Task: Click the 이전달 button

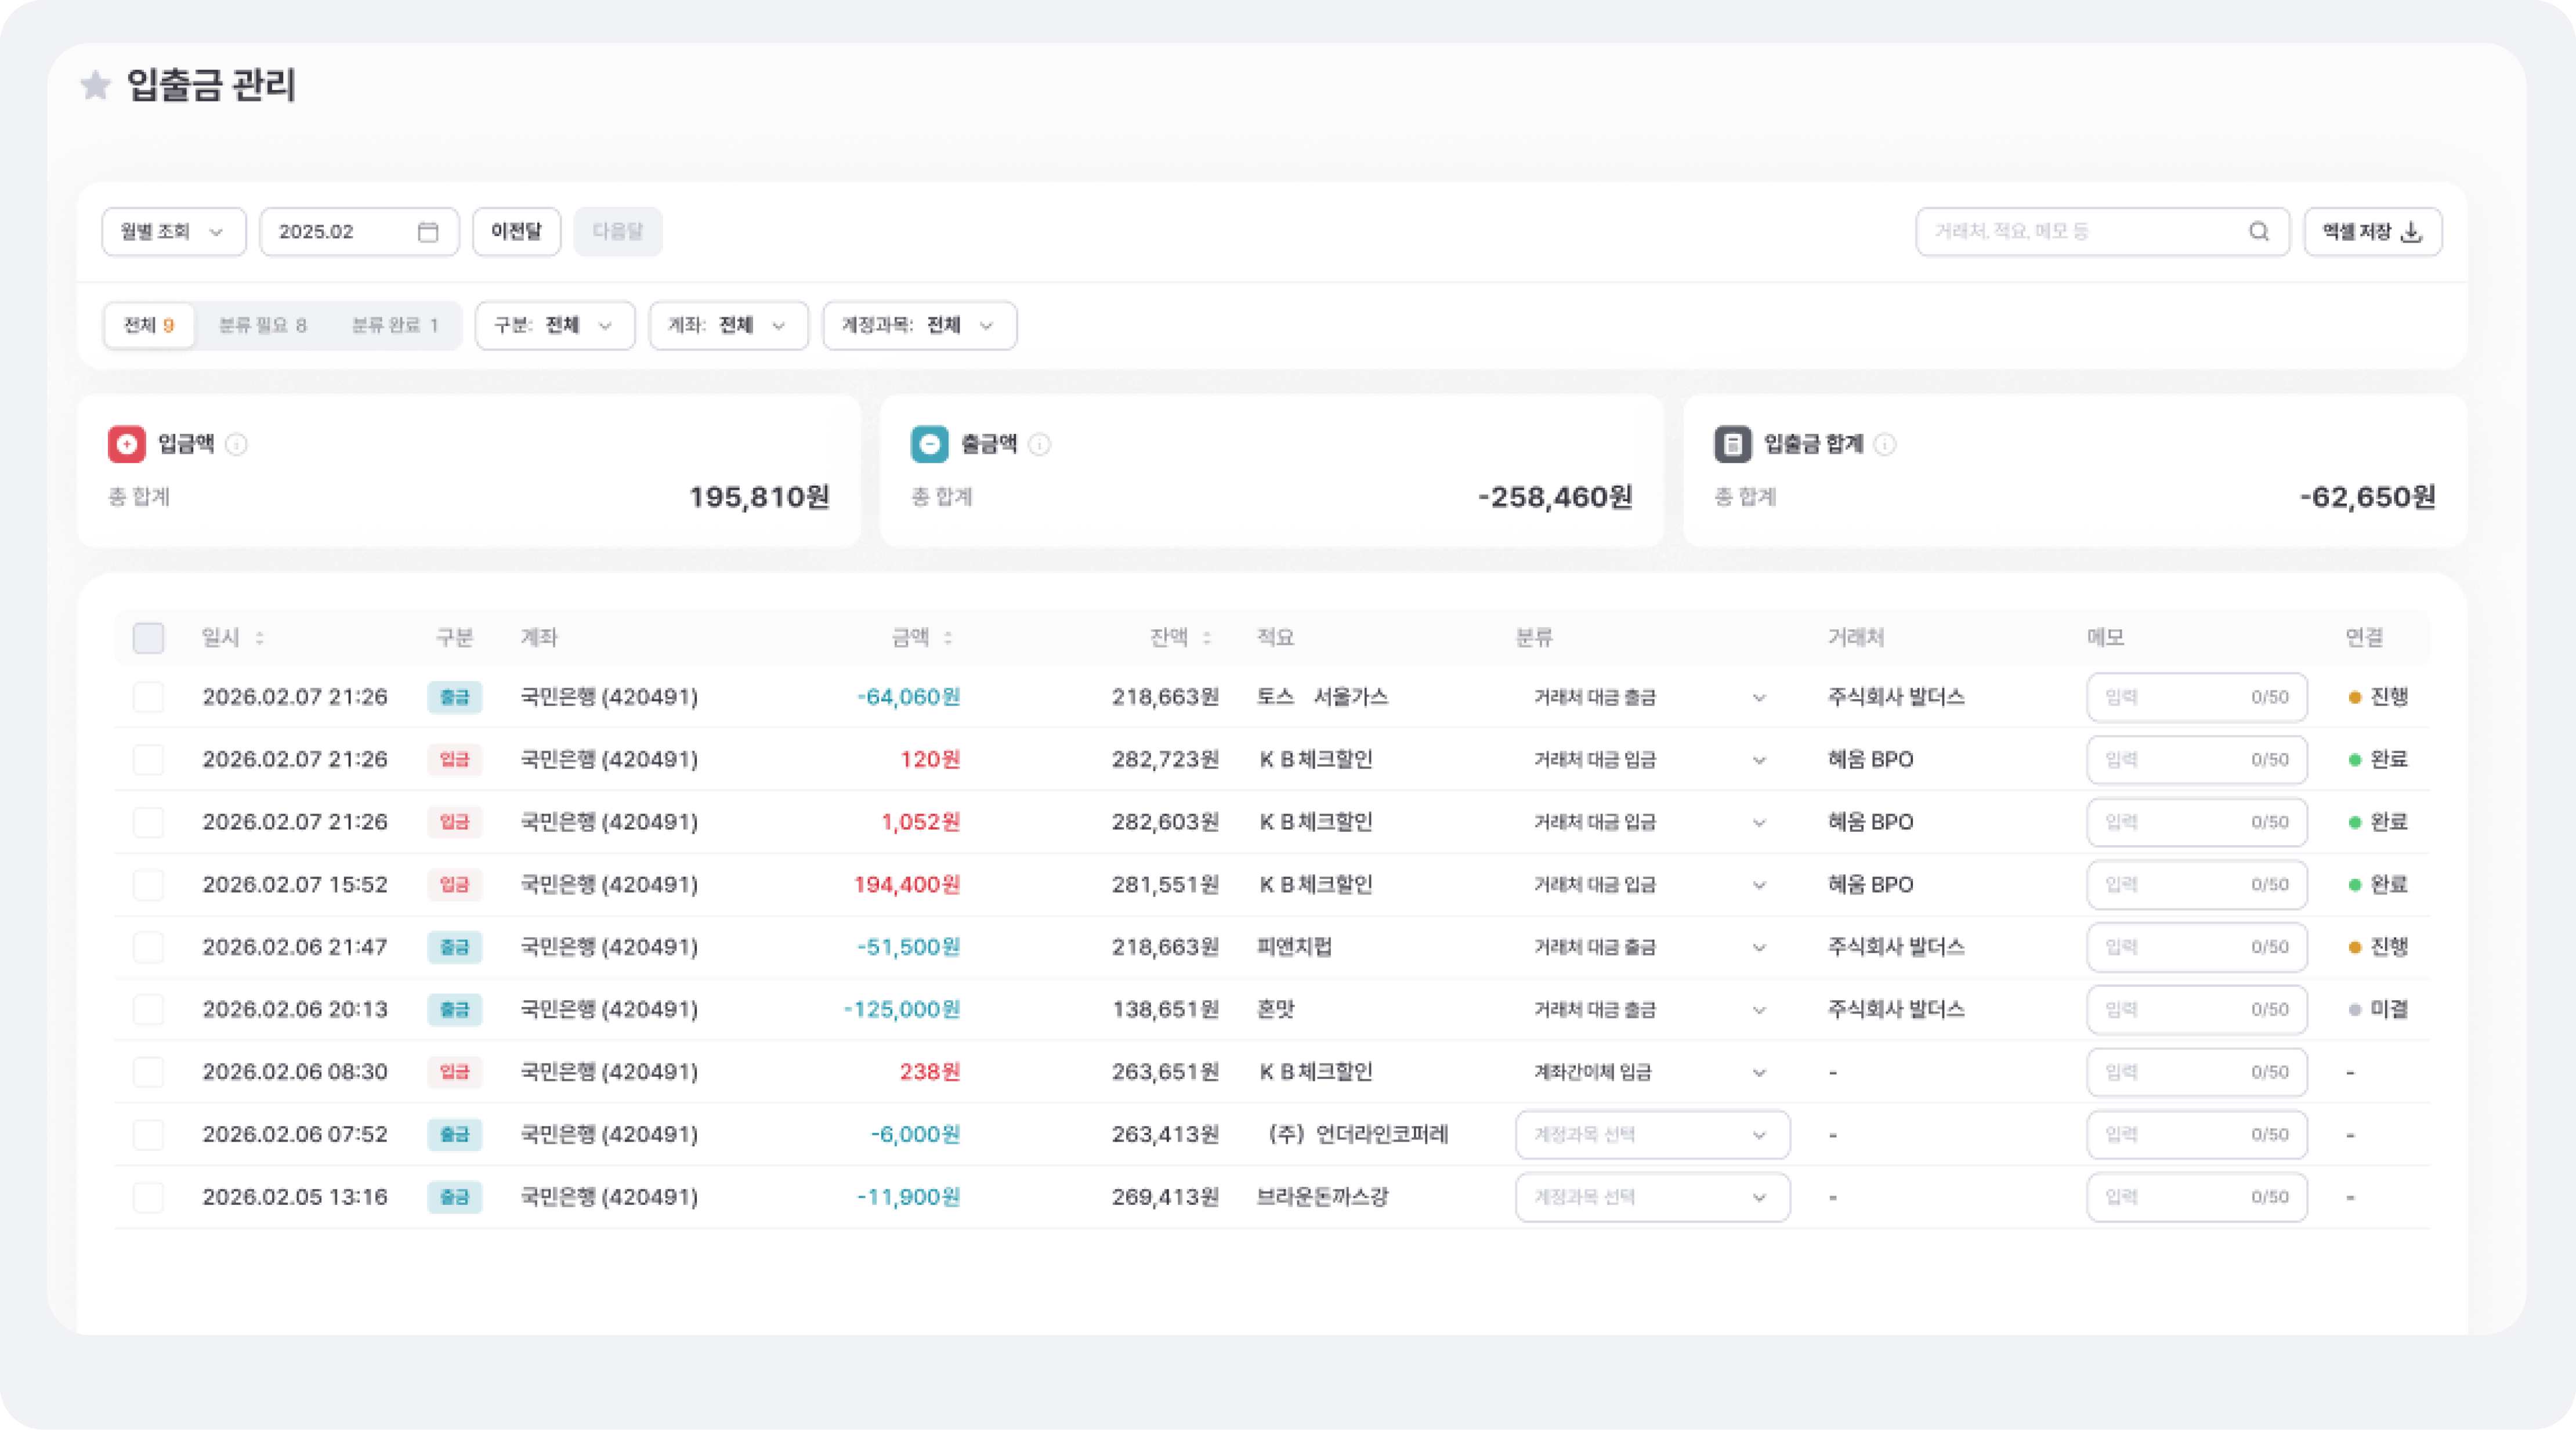Action: [x=516, y=232]
